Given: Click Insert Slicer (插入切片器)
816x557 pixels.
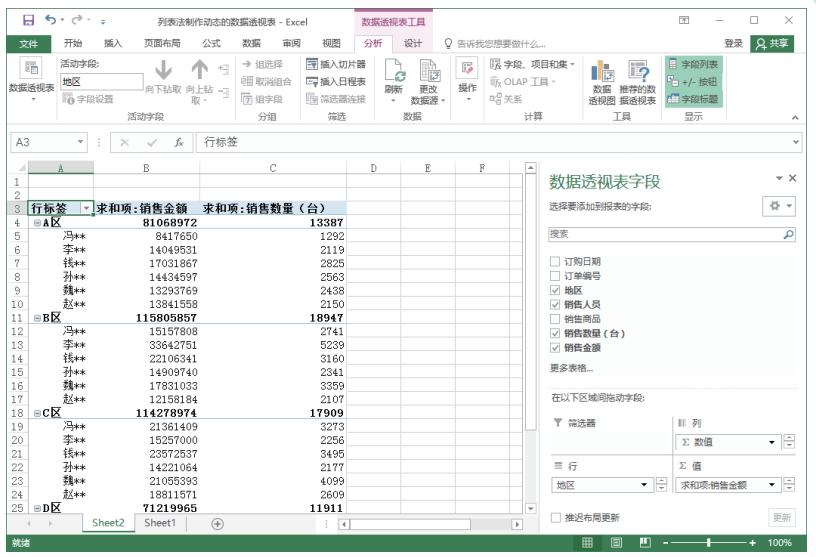Looking at the screenshot, I should click(336, 64).
